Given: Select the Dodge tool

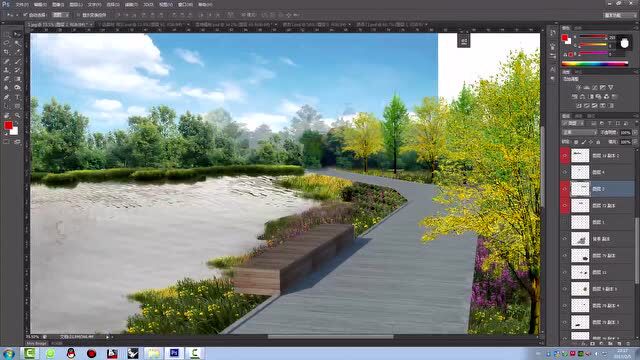Looking at the screenshot, I should coord(17,88).
